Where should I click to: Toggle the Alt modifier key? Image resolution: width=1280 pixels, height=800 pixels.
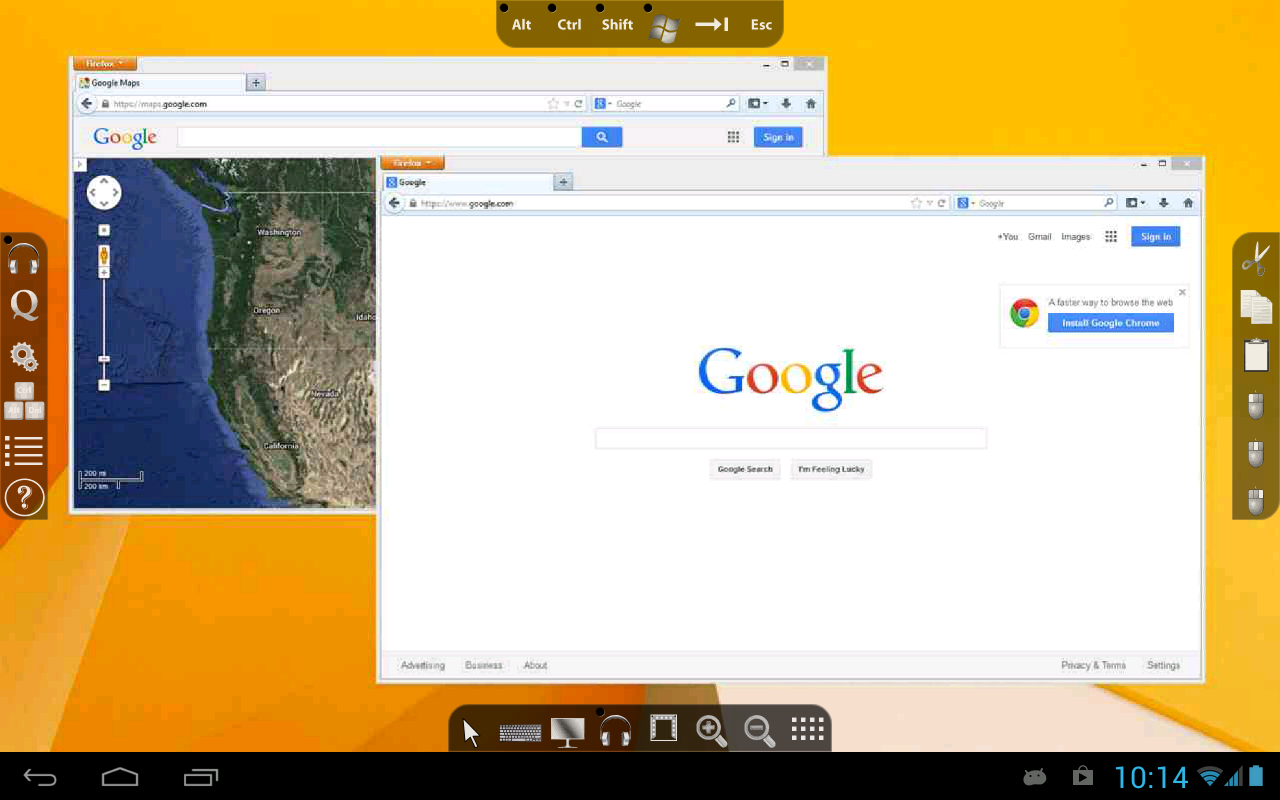click(521, 25)
